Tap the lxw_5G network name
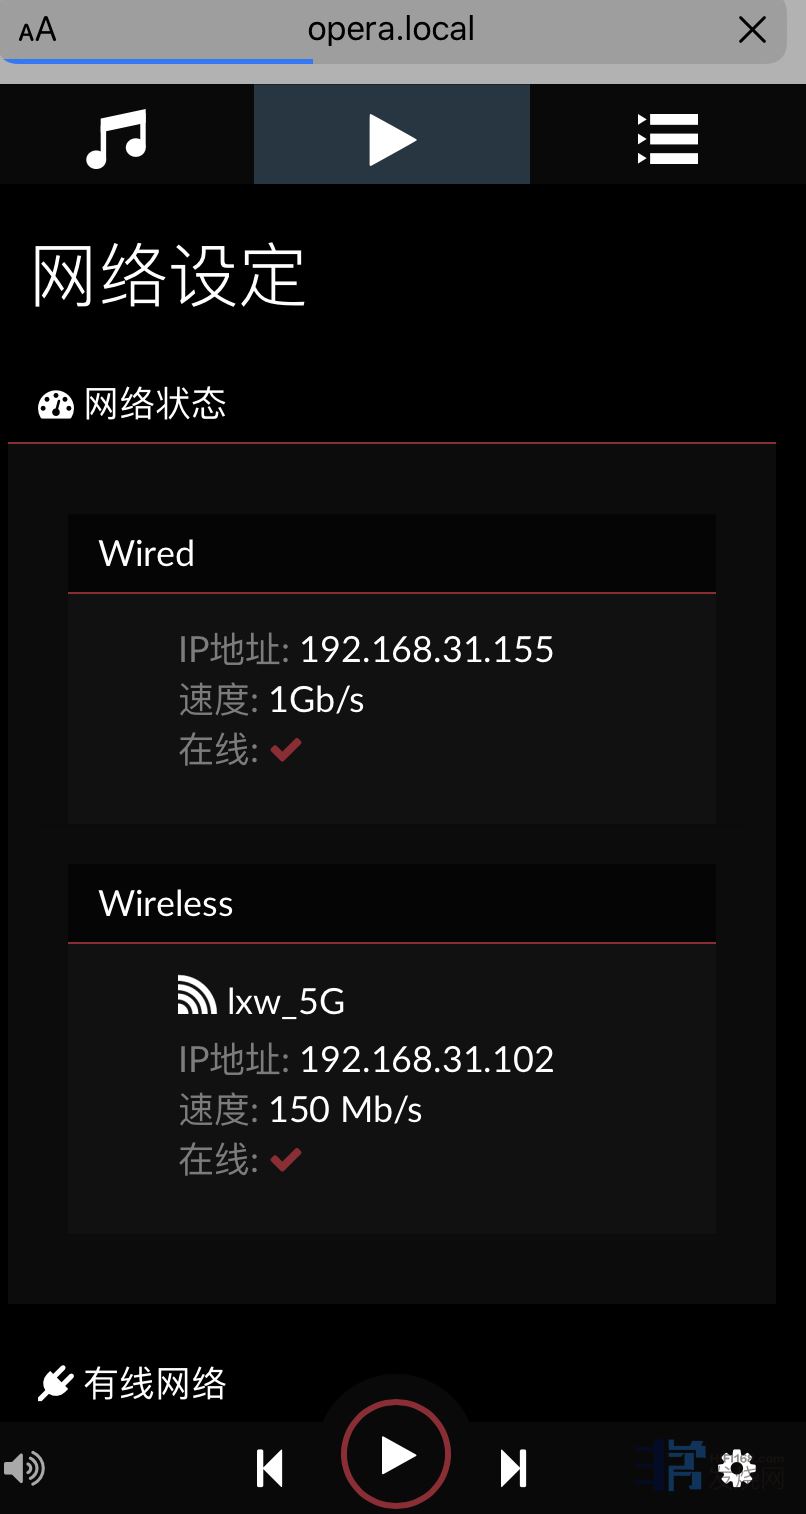 (286, 1000)
